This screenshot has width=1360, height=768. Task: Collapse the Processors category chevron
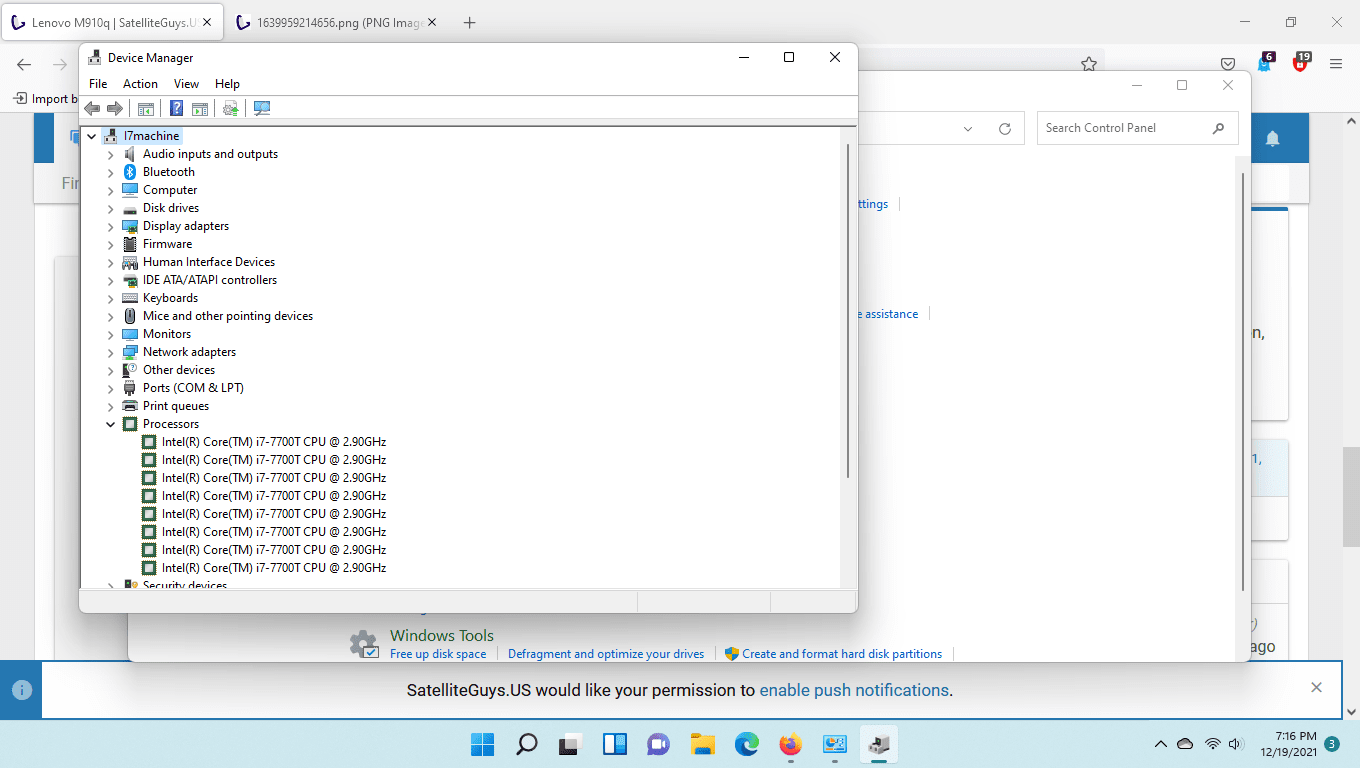click(111, 424)
